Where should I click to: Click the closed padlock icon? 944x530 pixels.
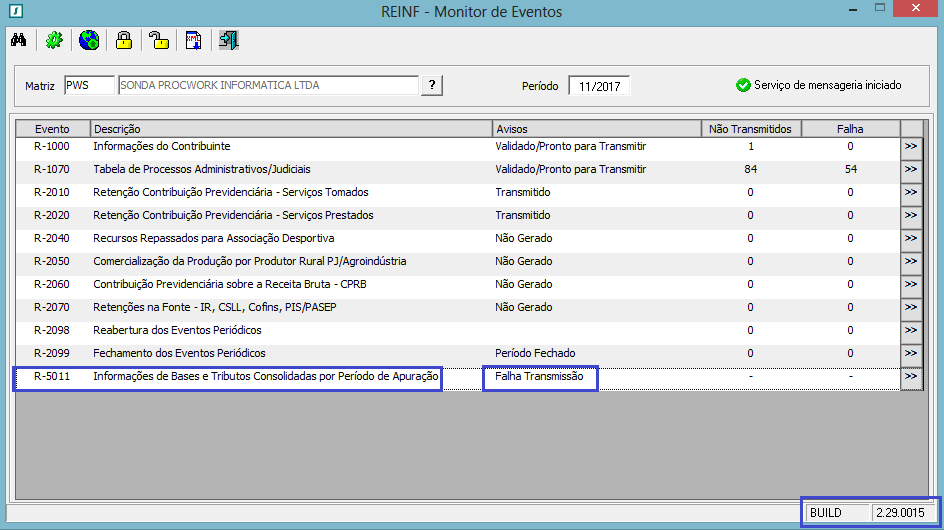pyautogui.click(x=124, y=40)
